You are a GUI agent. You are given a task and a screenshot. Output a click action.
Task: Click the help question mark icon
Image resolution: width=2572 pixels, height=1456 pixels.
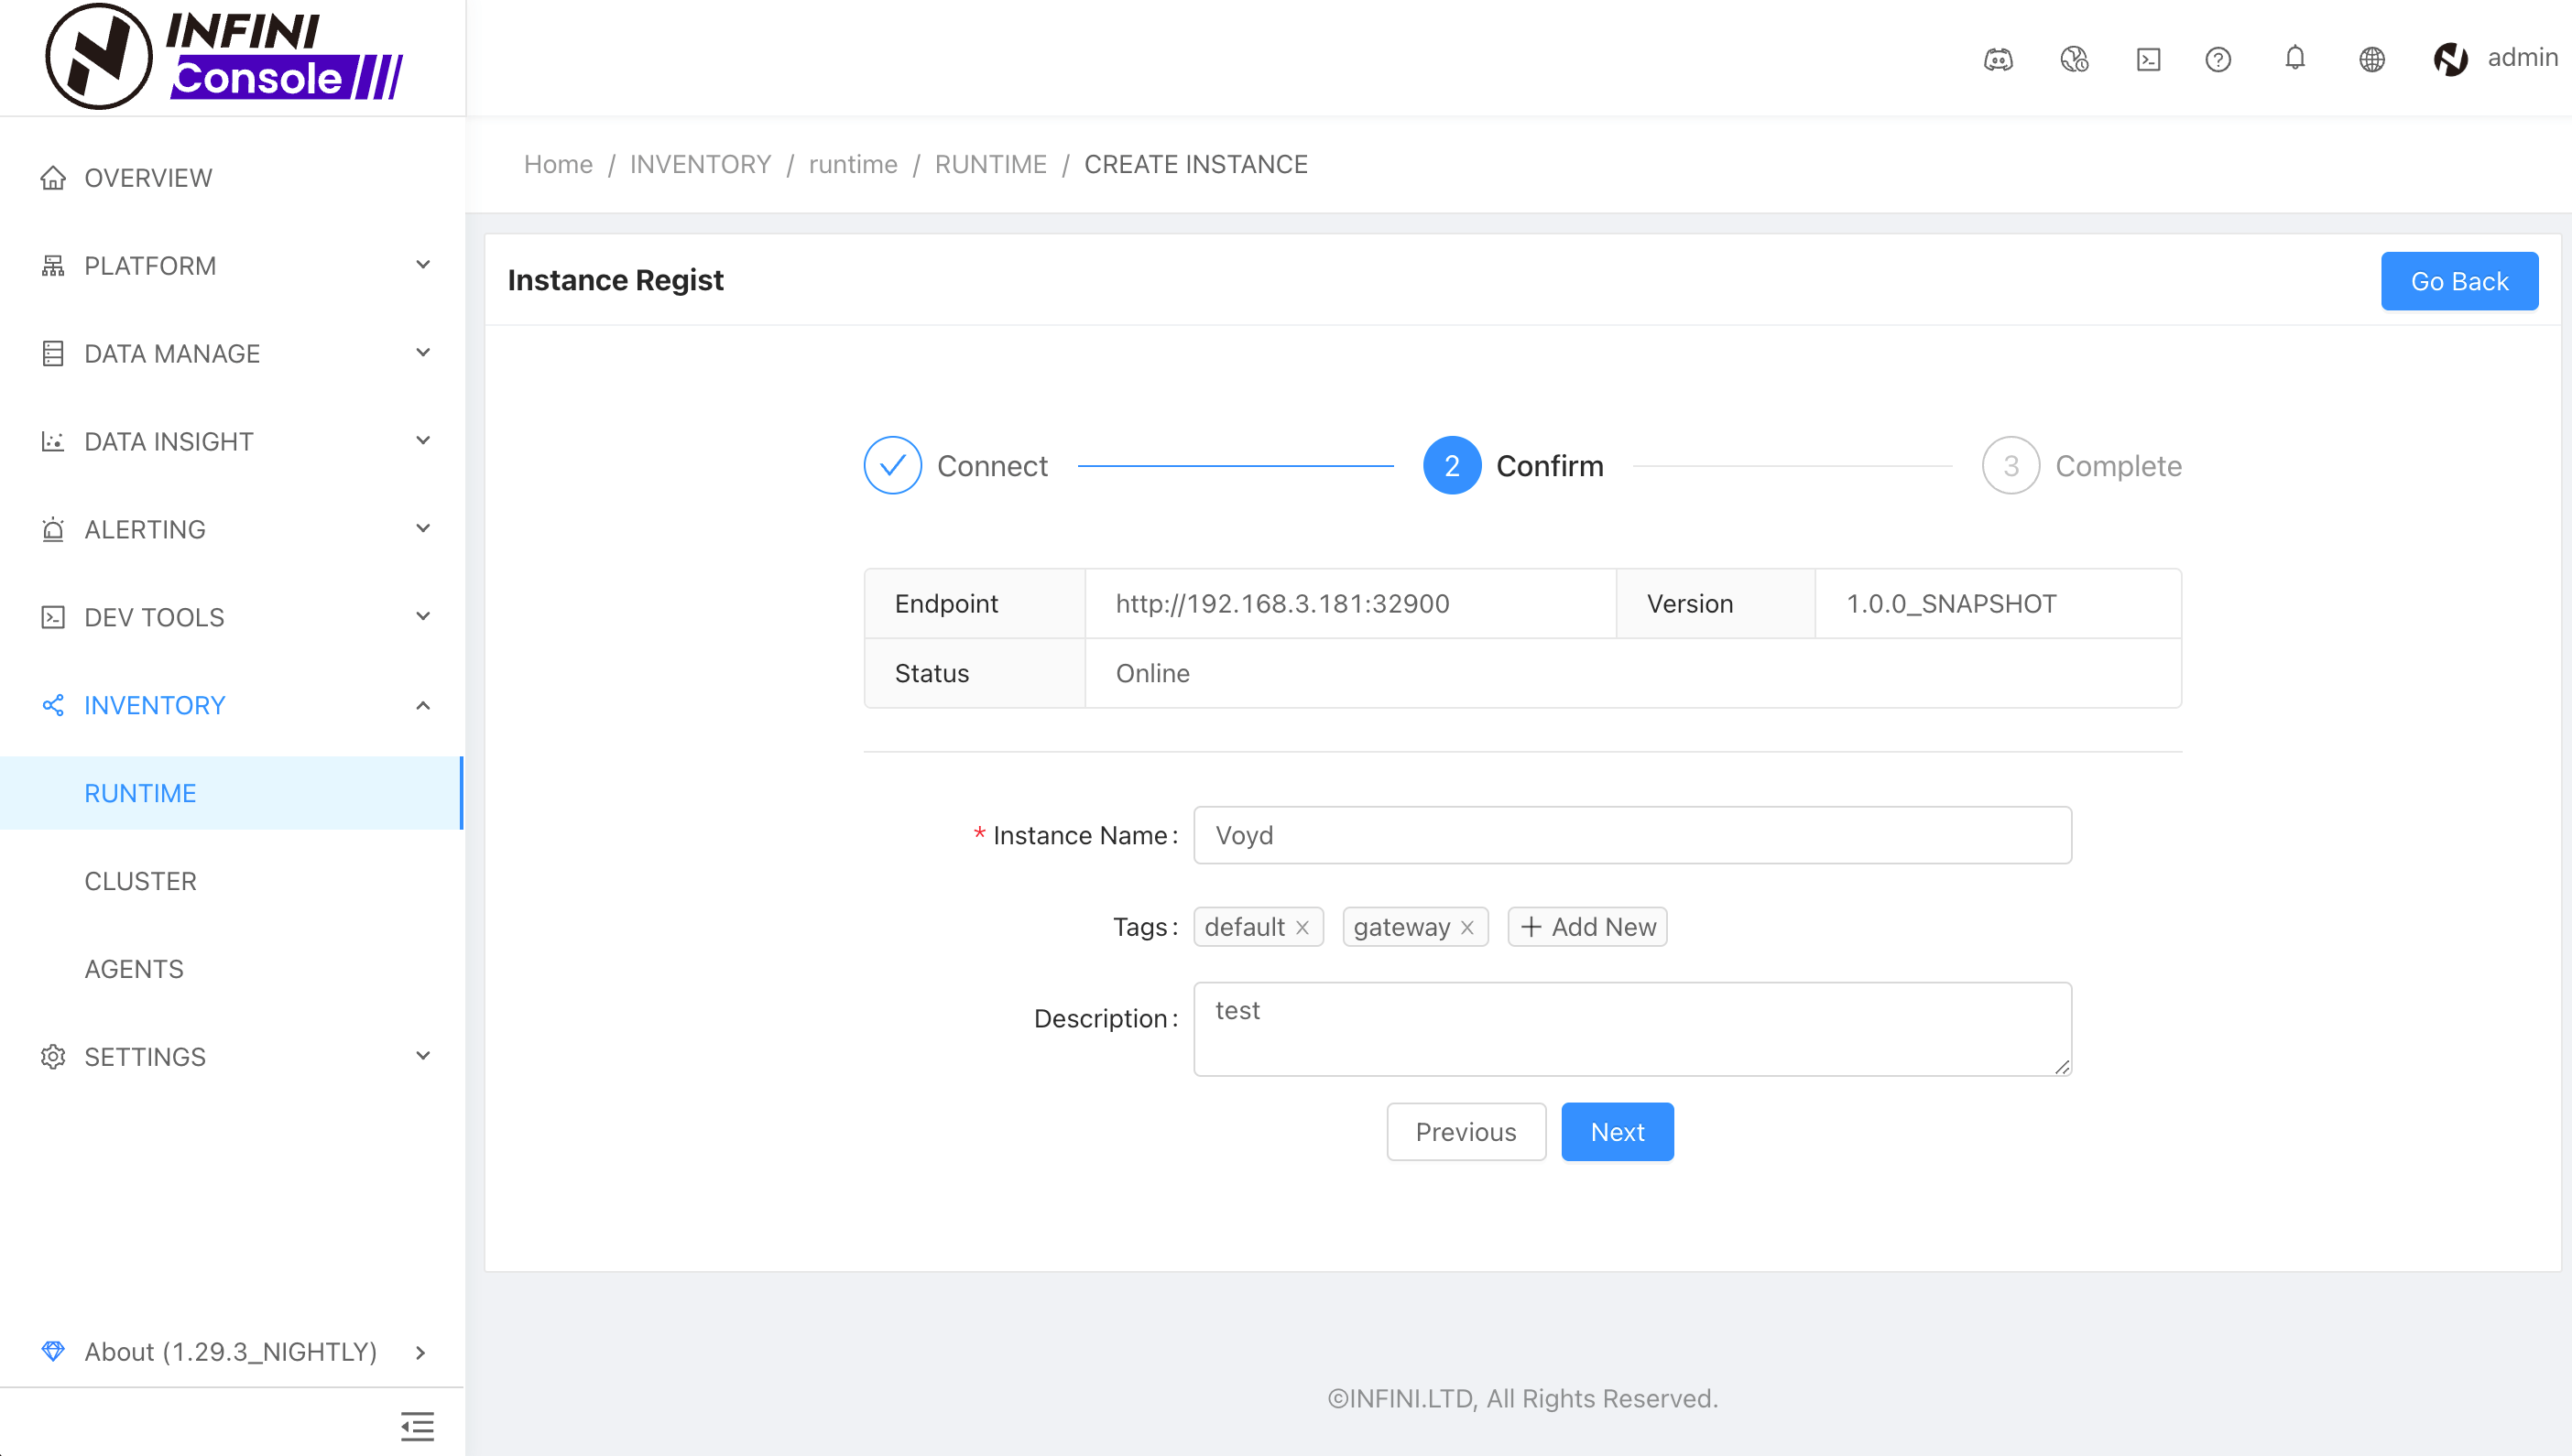coord(2217,59)
